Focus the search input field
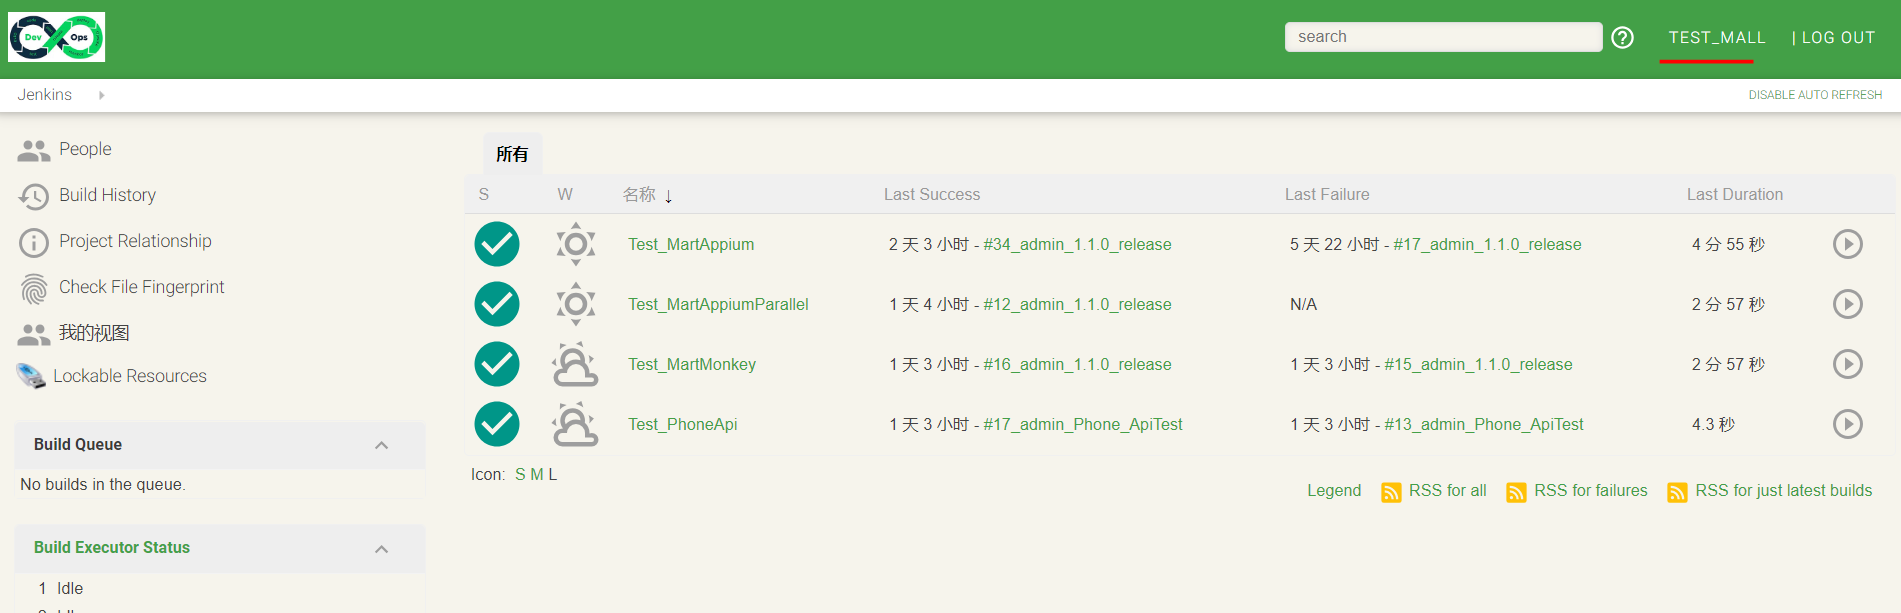1901x613 pixels. 1442,37
